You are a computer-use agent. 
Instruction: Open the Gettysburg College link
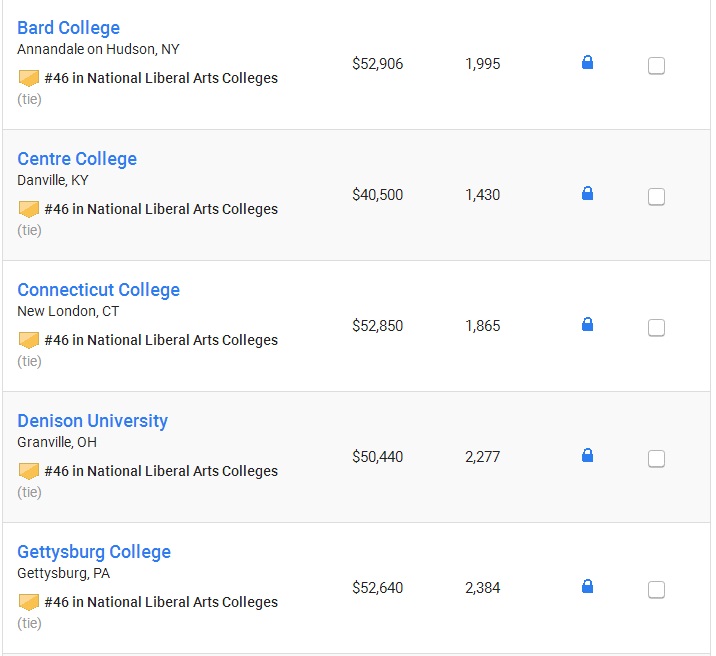94,552
